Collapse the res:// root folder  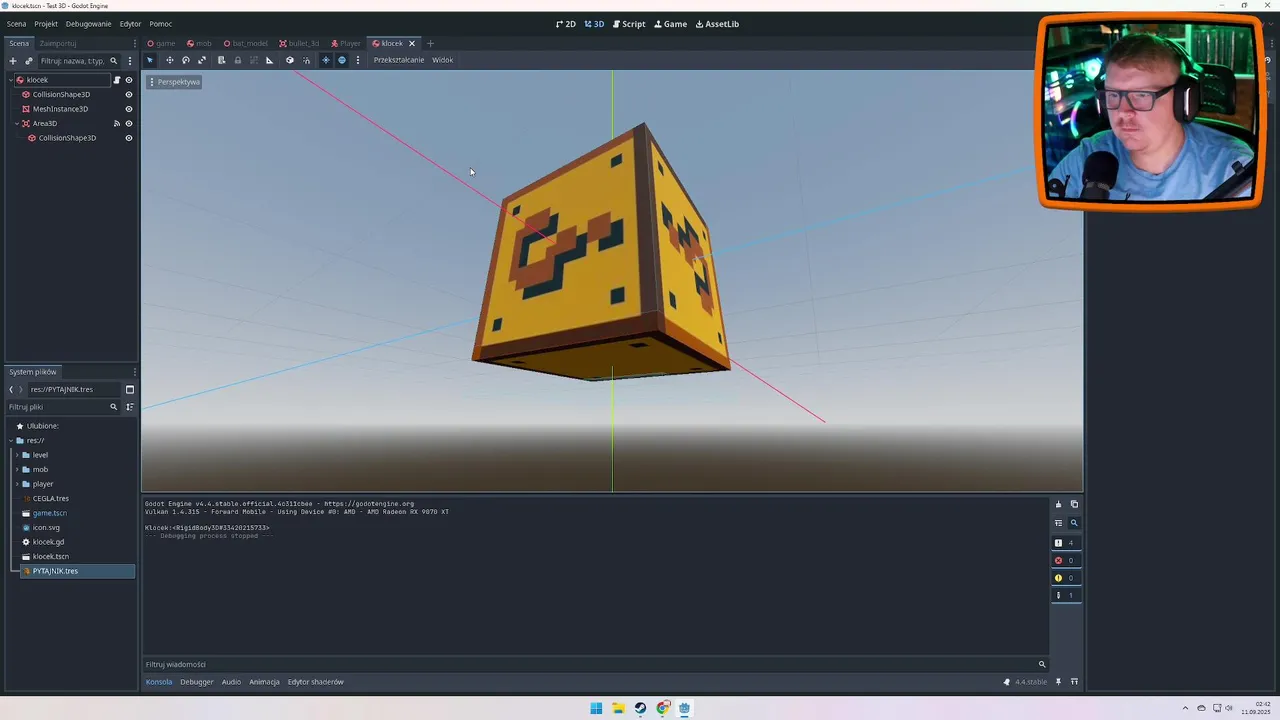click(11, 440)
